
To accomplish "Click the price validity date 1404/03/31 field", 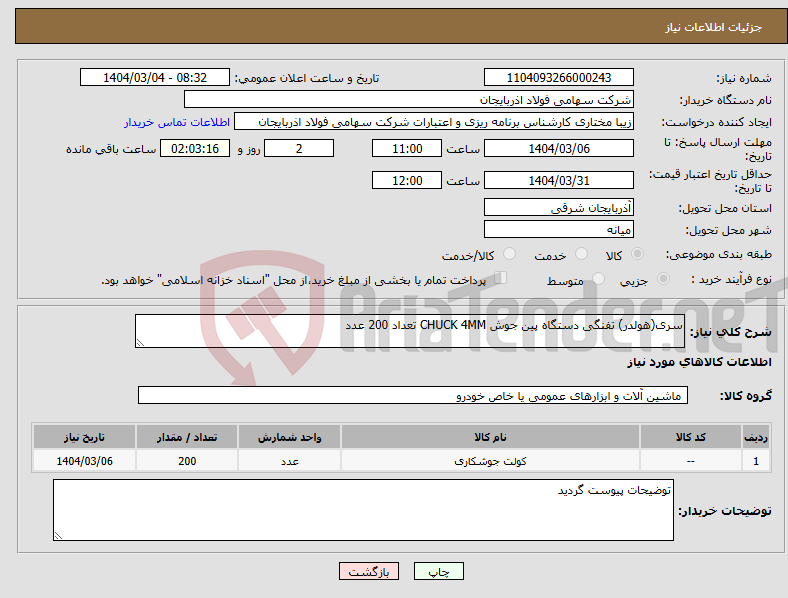I will pyautogui.click(x=559, y=180).
